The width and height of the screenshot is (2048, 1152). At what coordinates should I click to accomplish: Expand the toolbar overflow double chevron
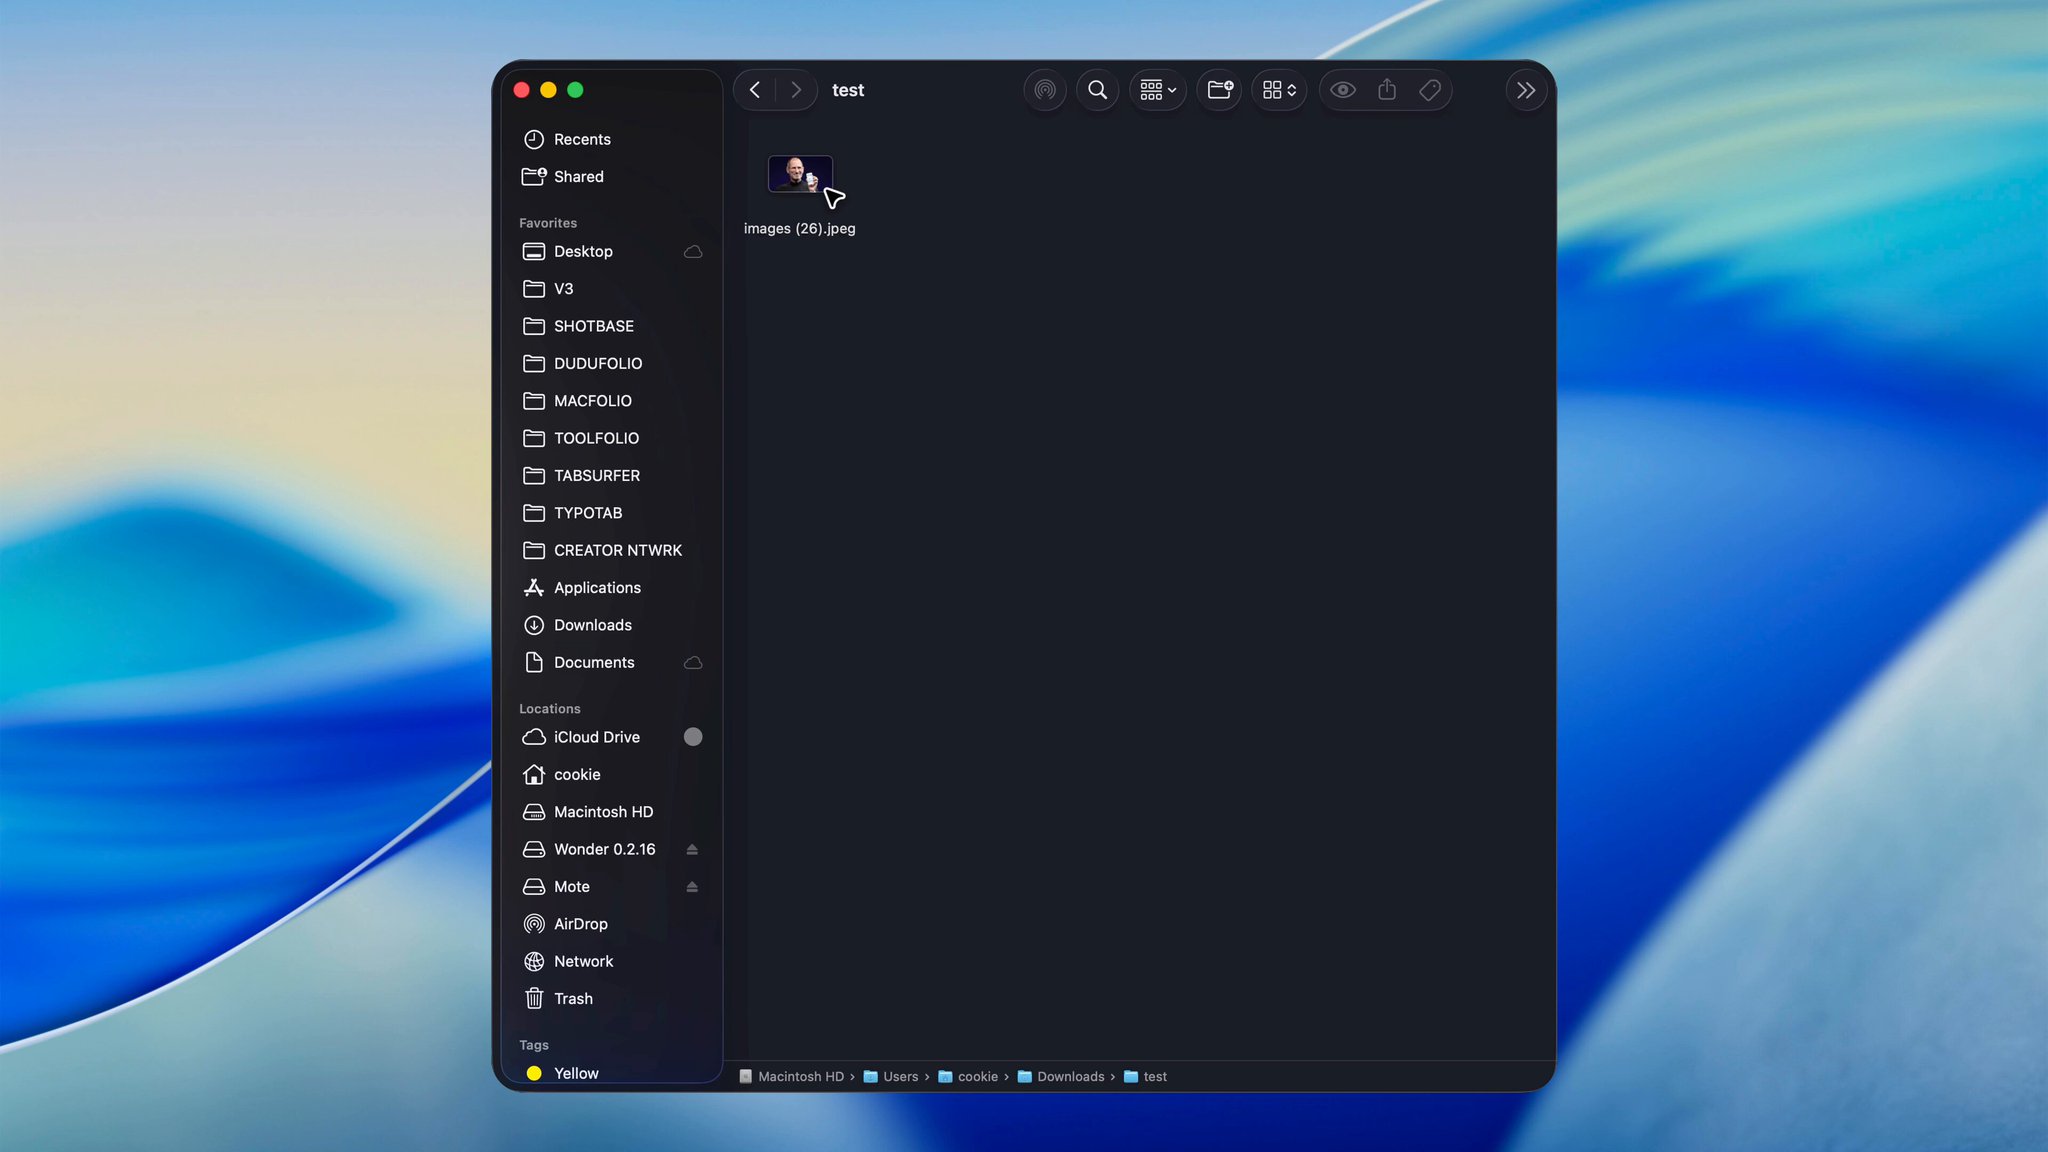[x=1526, y=90]
